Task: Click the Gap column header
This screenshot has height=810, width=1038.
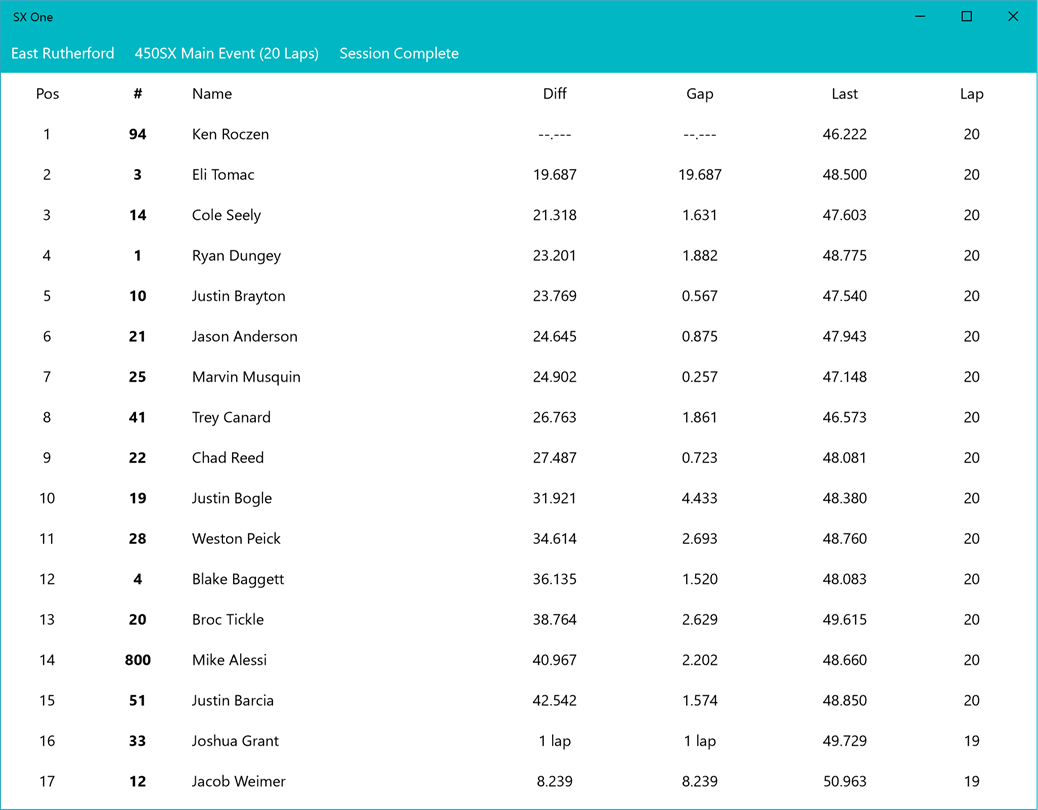Action: tap(700, 94)
